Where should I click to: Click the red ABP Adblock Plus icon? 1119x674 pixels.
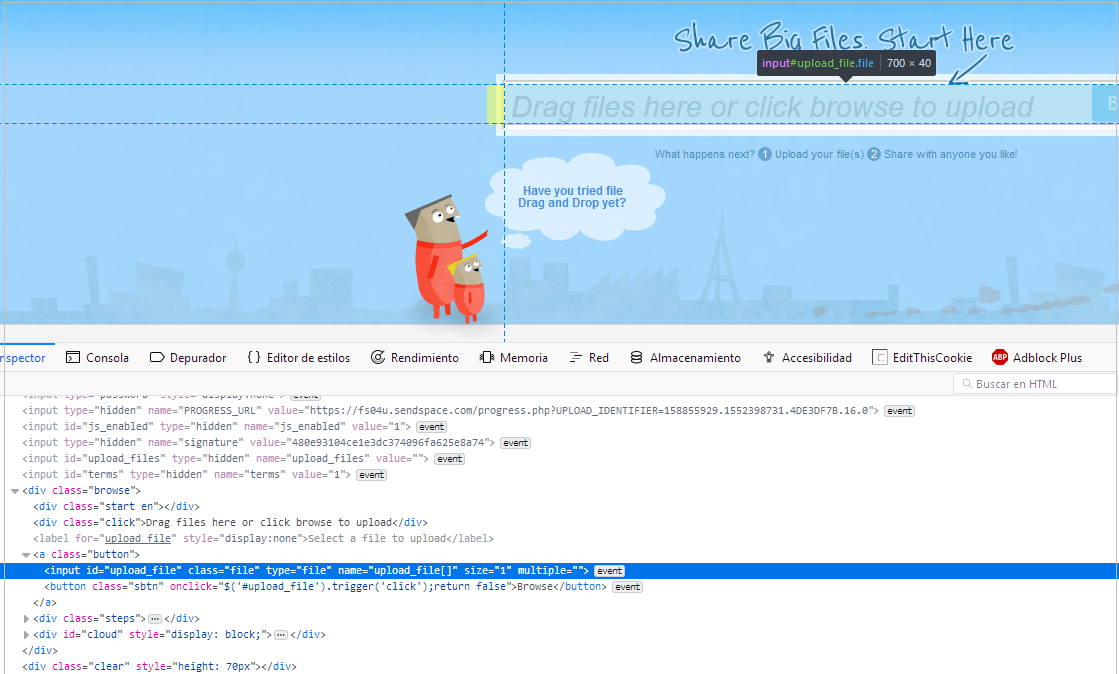click(1000, 358)
